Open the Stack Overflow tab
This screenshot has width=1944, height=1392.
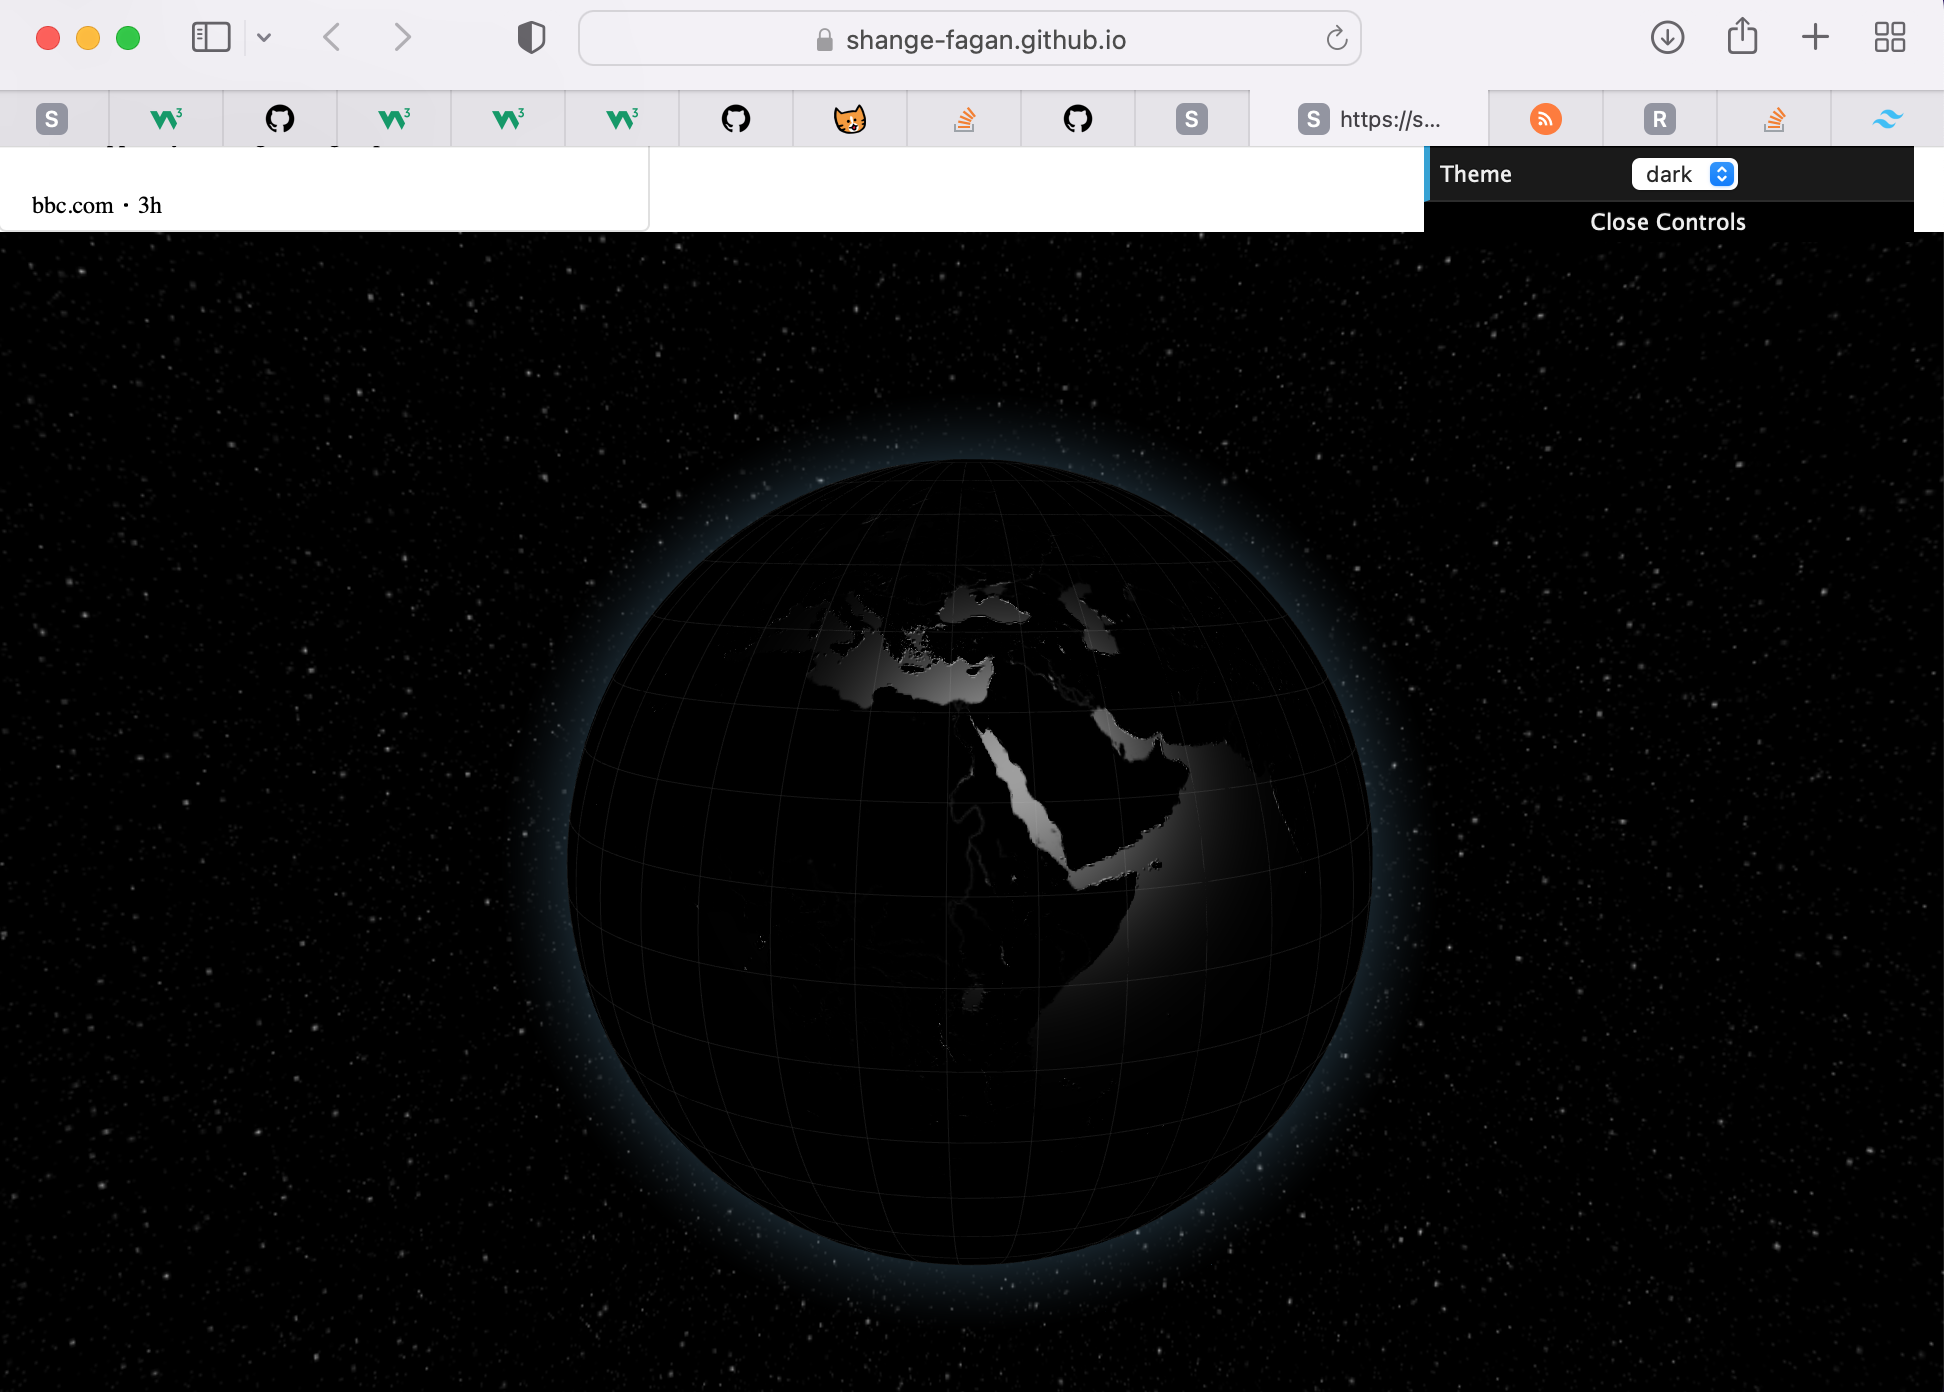(963, 118)
